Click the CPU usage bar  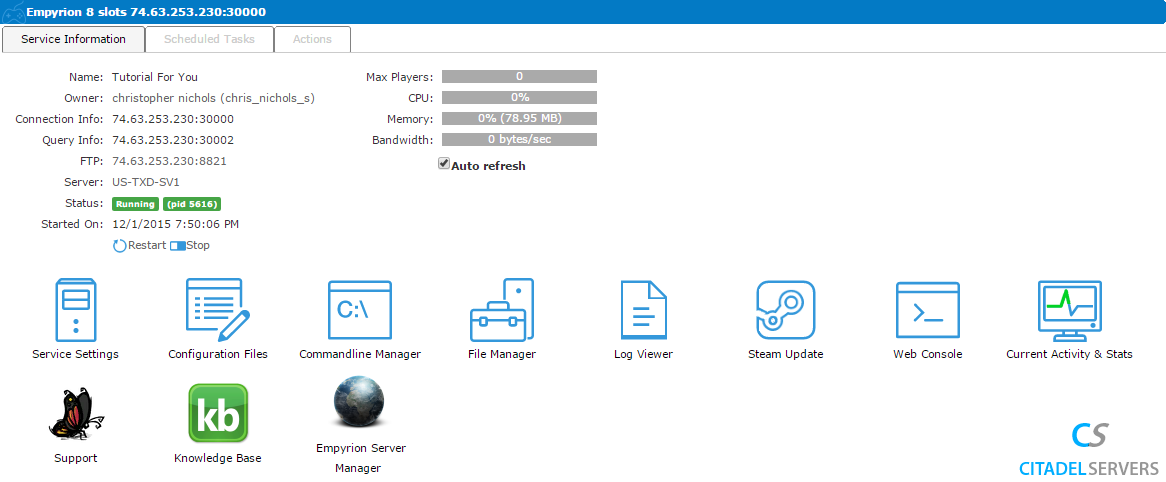coord(520,97)
